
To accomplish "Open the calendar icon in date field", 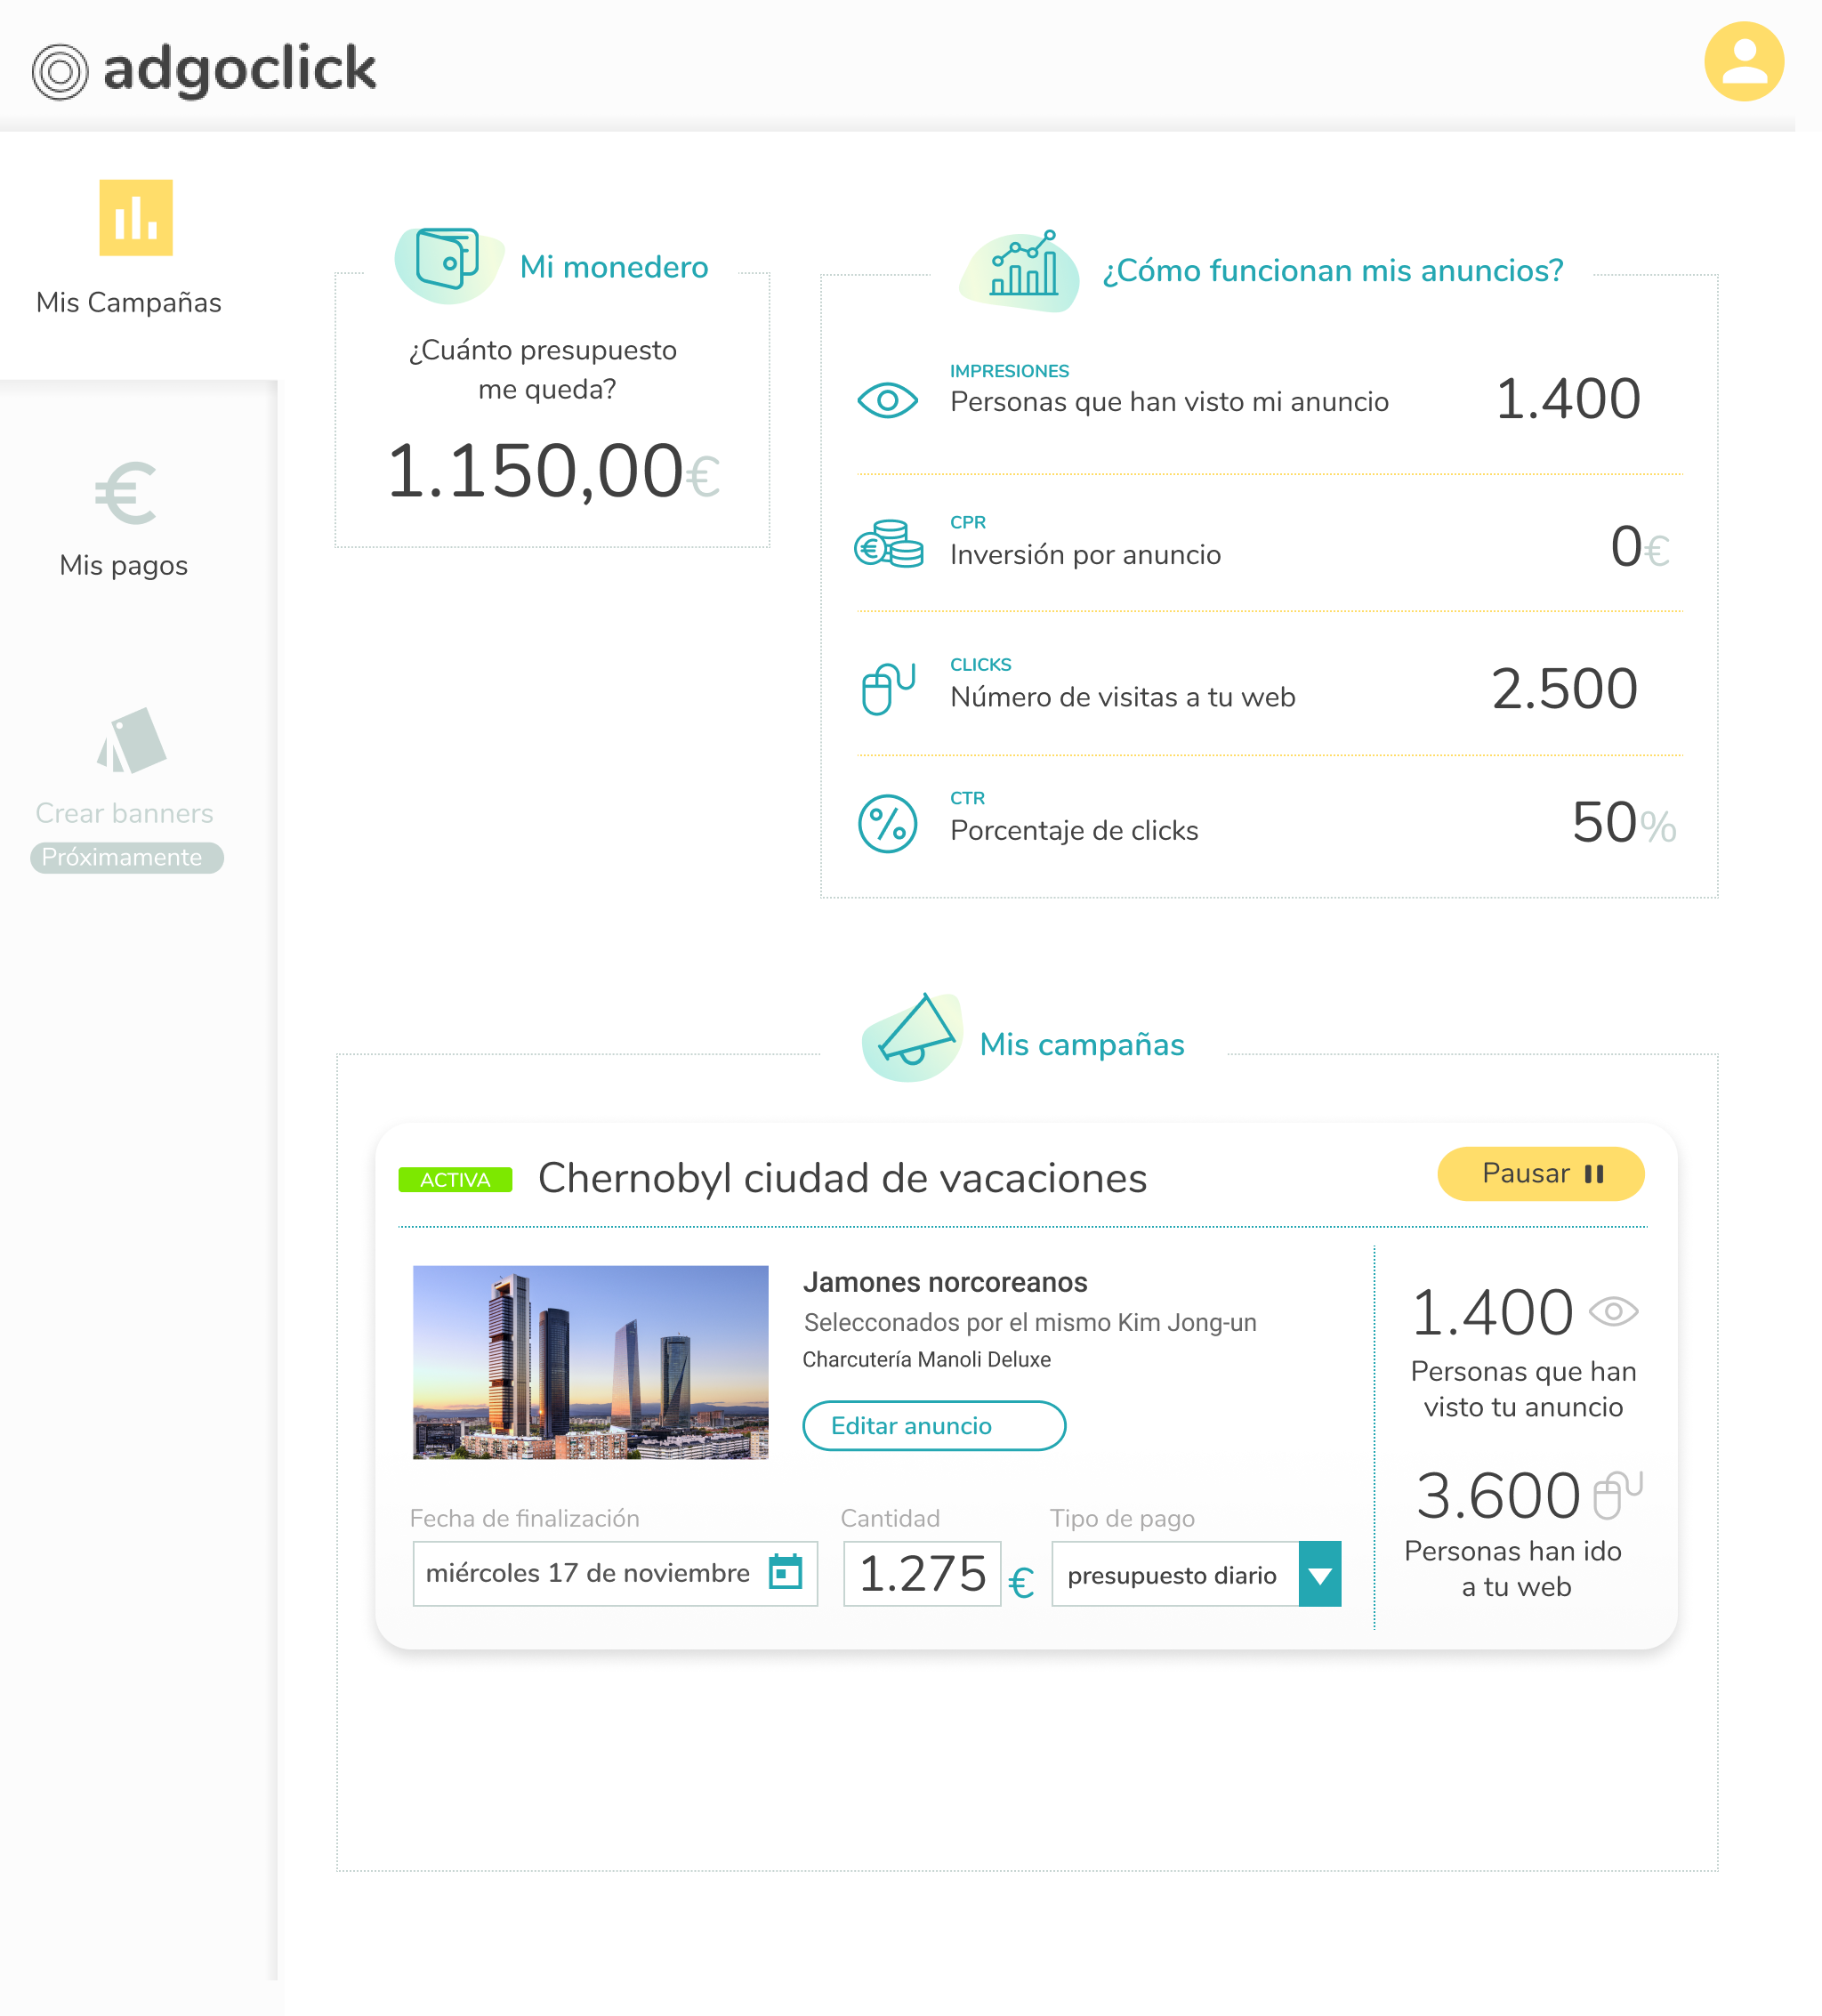I will (785, 1571).
